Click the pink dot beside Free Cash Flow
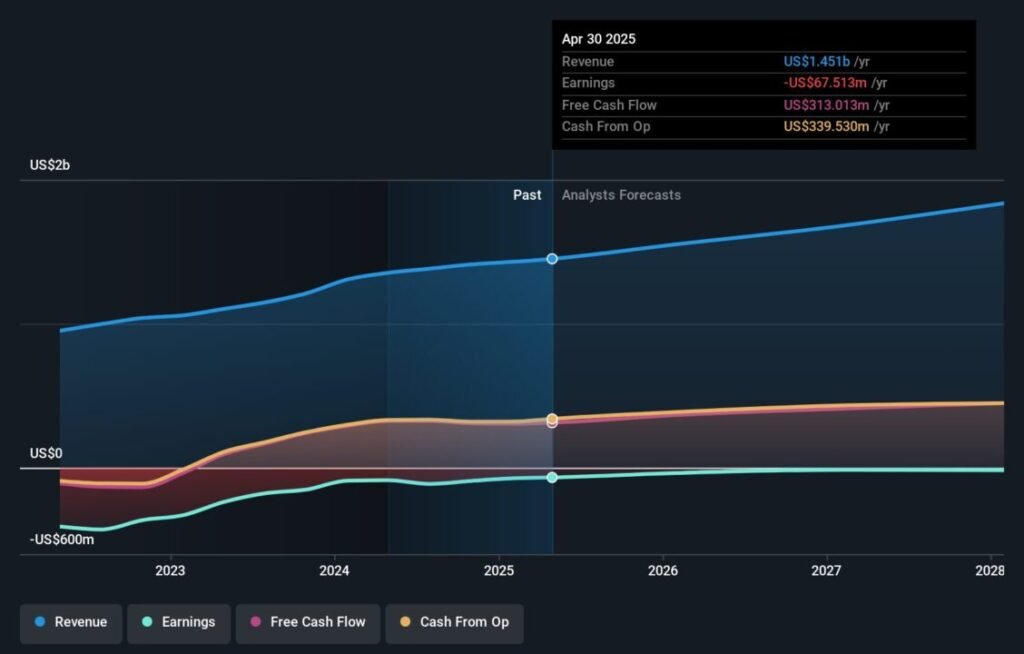This screenshot has width=1024, height=654. 256,622
